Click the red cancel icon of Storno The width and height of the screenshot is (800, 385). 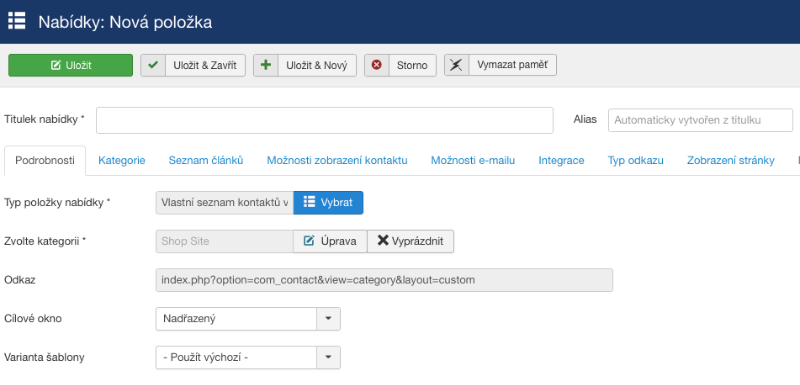point(377,65)
